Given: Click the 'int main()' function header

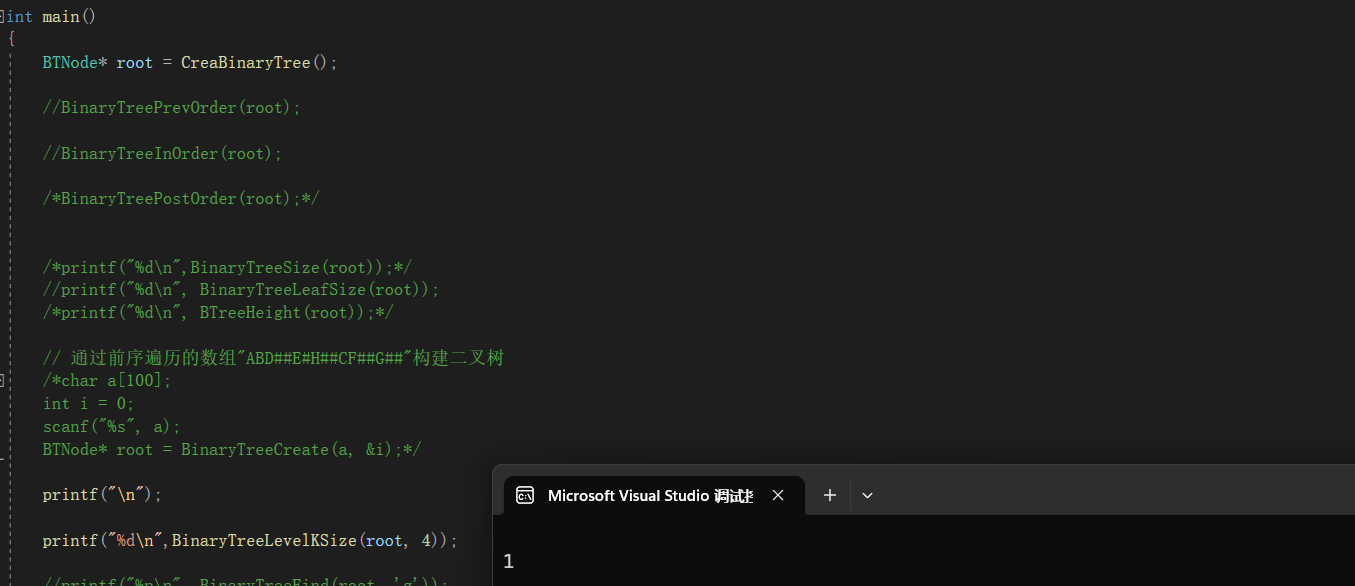Looking at the screenshot, I should click(52, 17).
